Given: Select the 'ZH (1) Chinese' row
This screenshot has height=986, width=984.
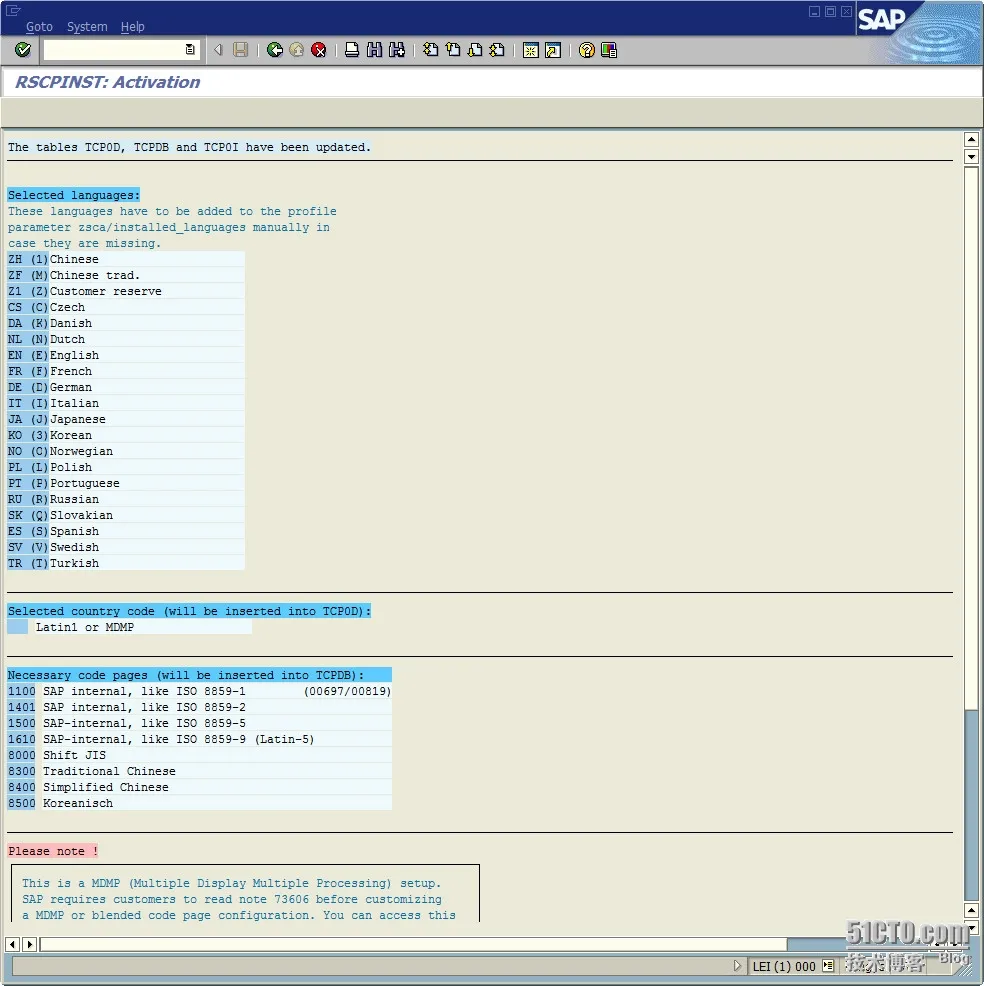Looking at the screenshot, I should point(126,259).
